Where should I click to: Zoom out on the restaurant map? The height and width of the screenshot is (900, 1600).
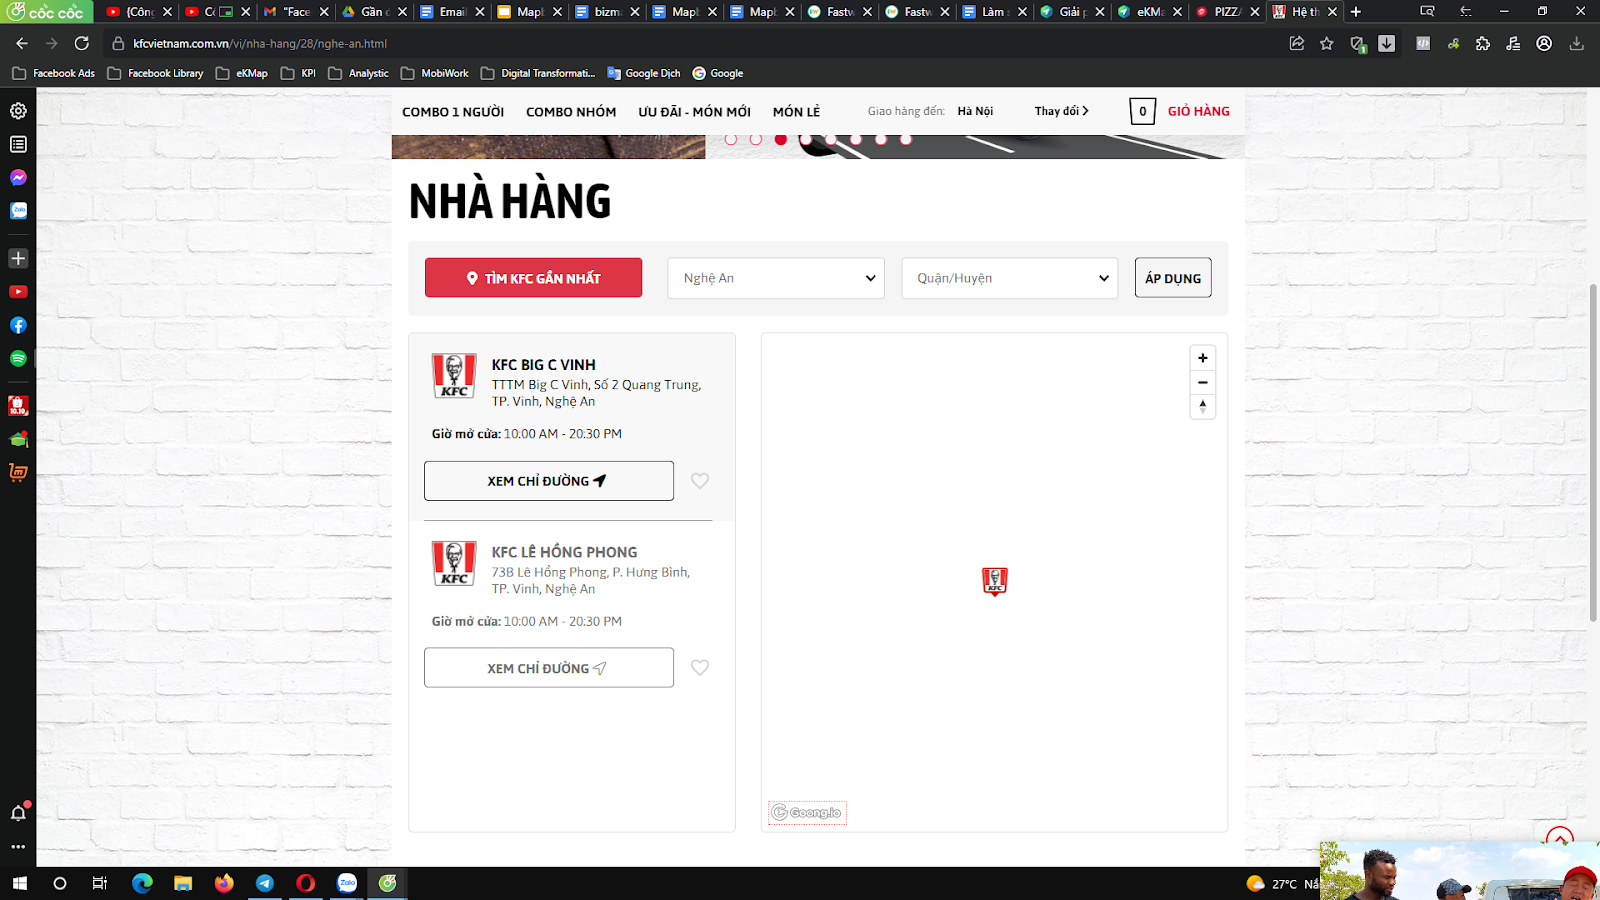(1203, 382)
